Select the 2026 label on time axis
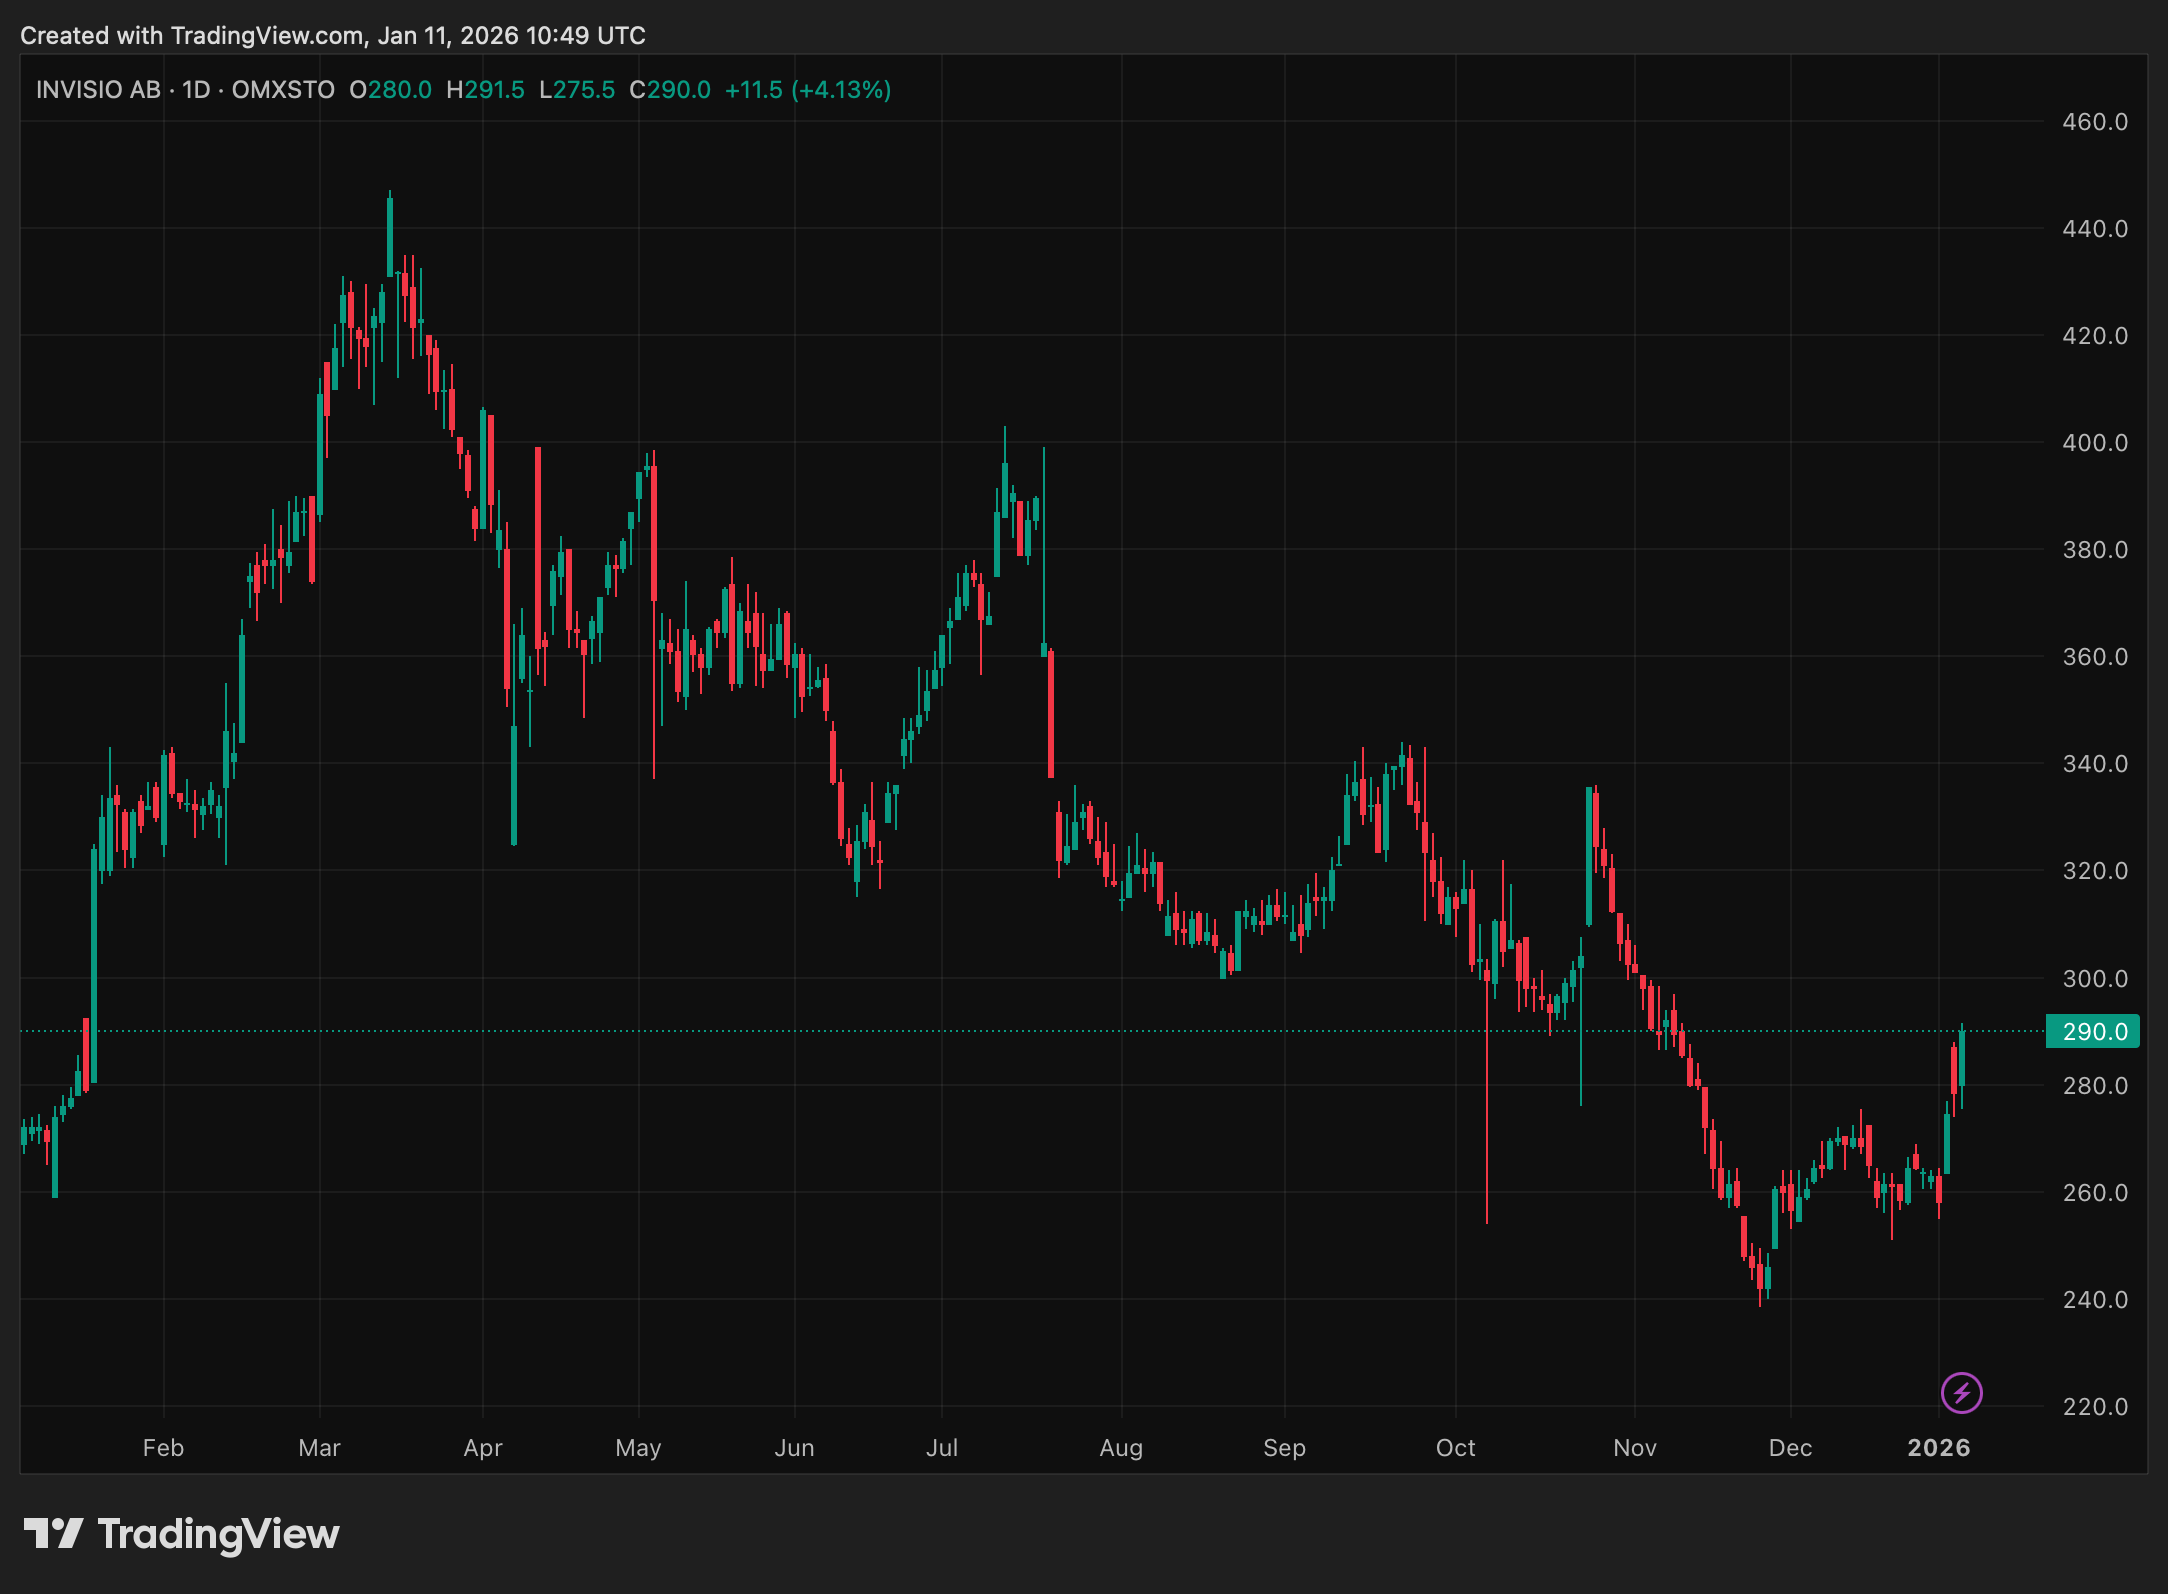This screenshot has height=1594, width=2168. pos(1938,1447)
